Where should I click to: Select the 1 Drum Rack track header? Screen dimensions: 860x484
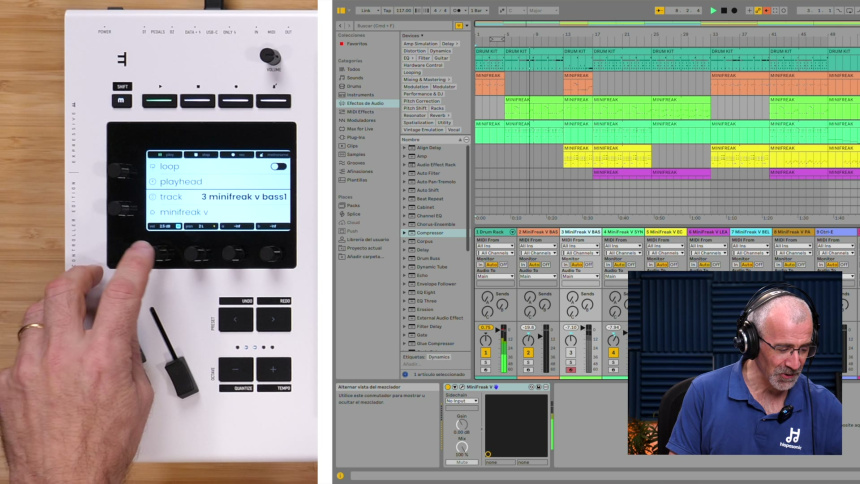(x=495, y=232)
